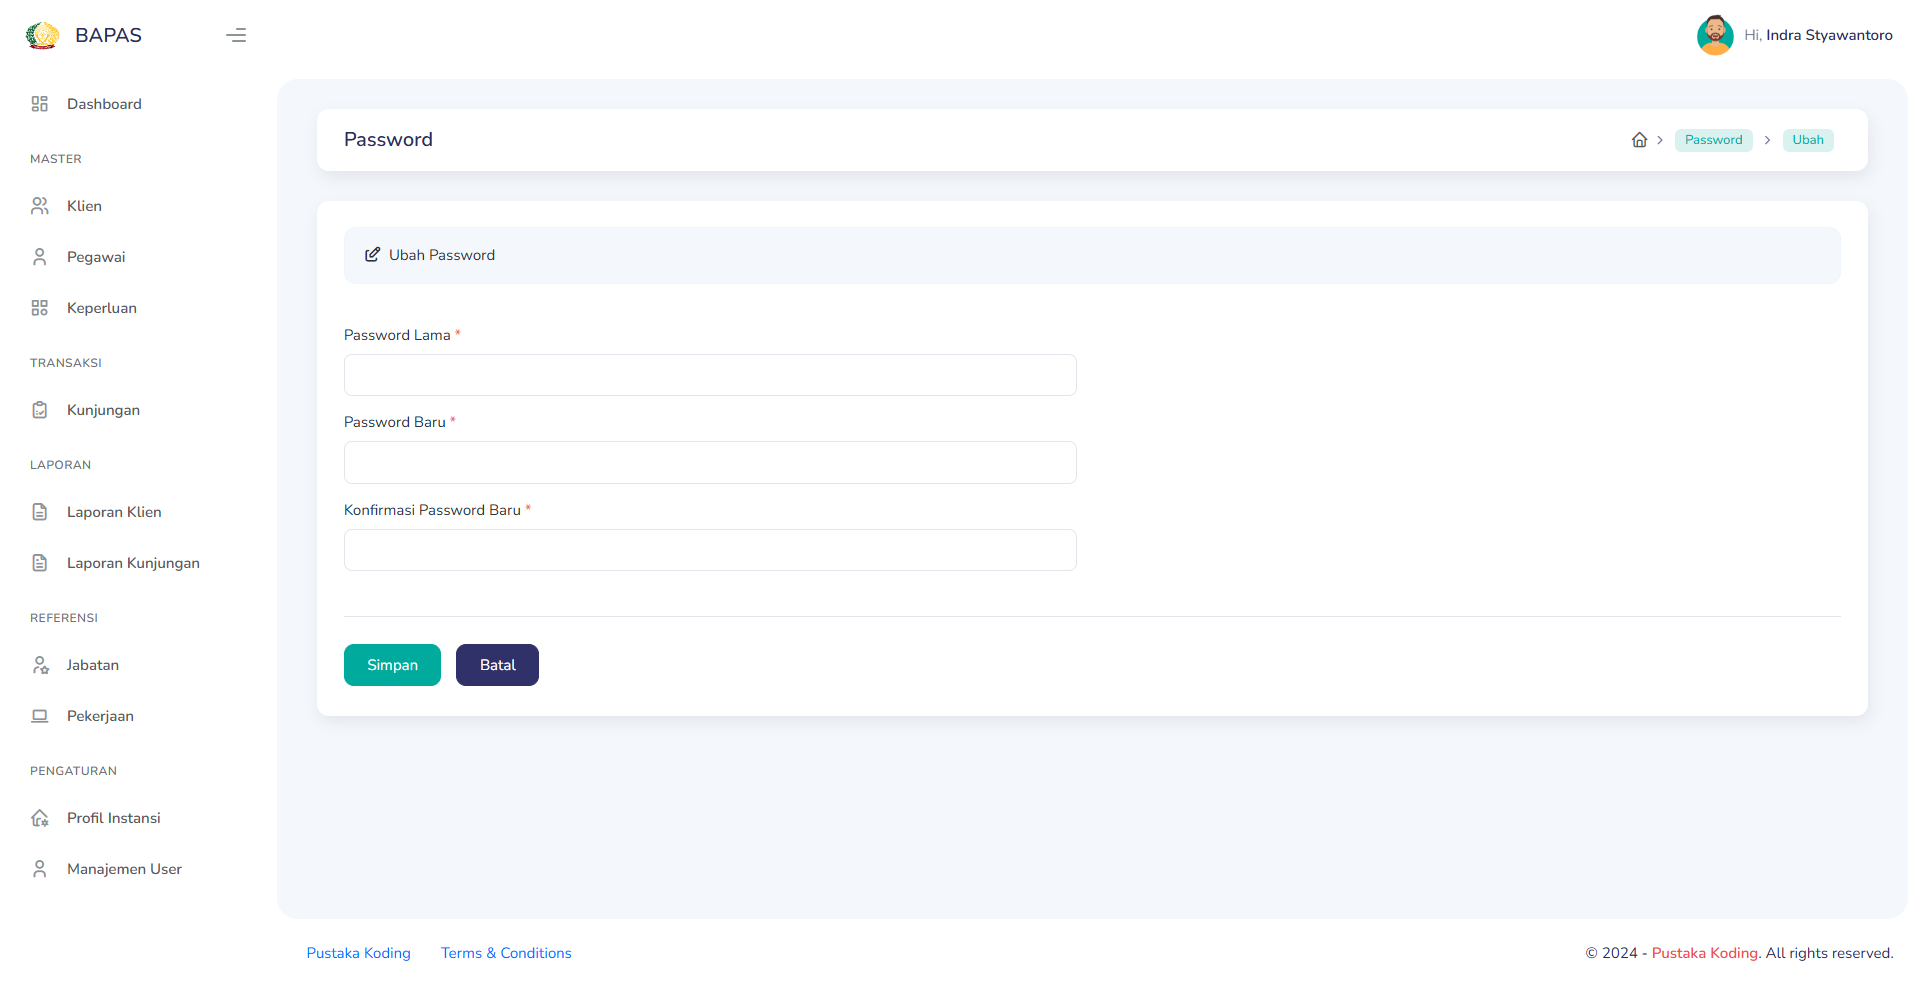Select Manajemen User in the sidebar
Viewport: 1920px width, 987px height.
click(x=124, y=869)
